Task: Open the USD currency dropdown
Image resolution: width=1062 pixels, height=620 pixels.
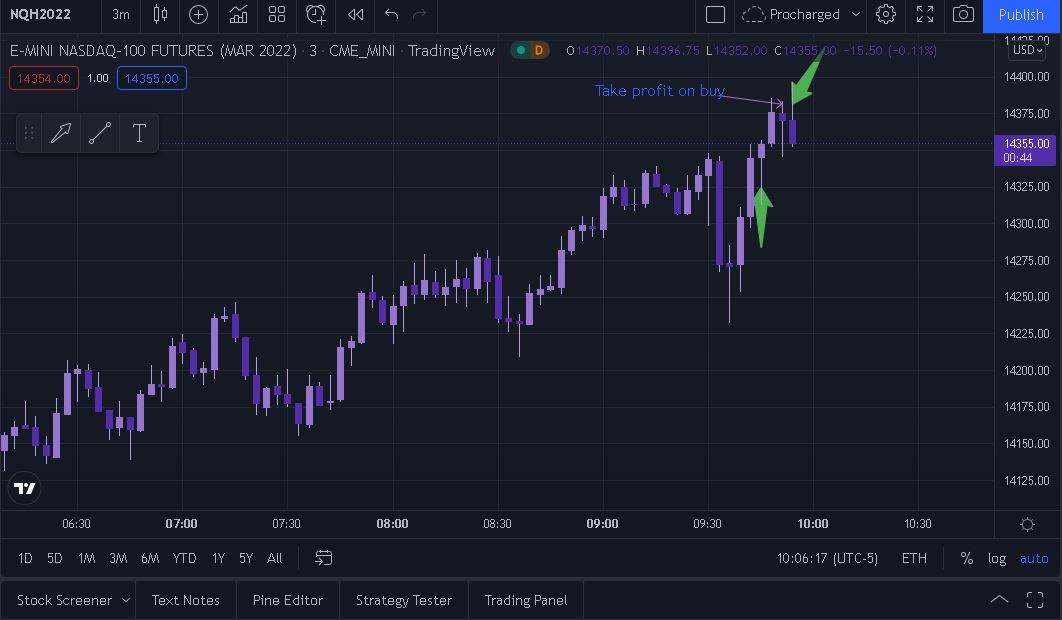Action: [1027, 50]
